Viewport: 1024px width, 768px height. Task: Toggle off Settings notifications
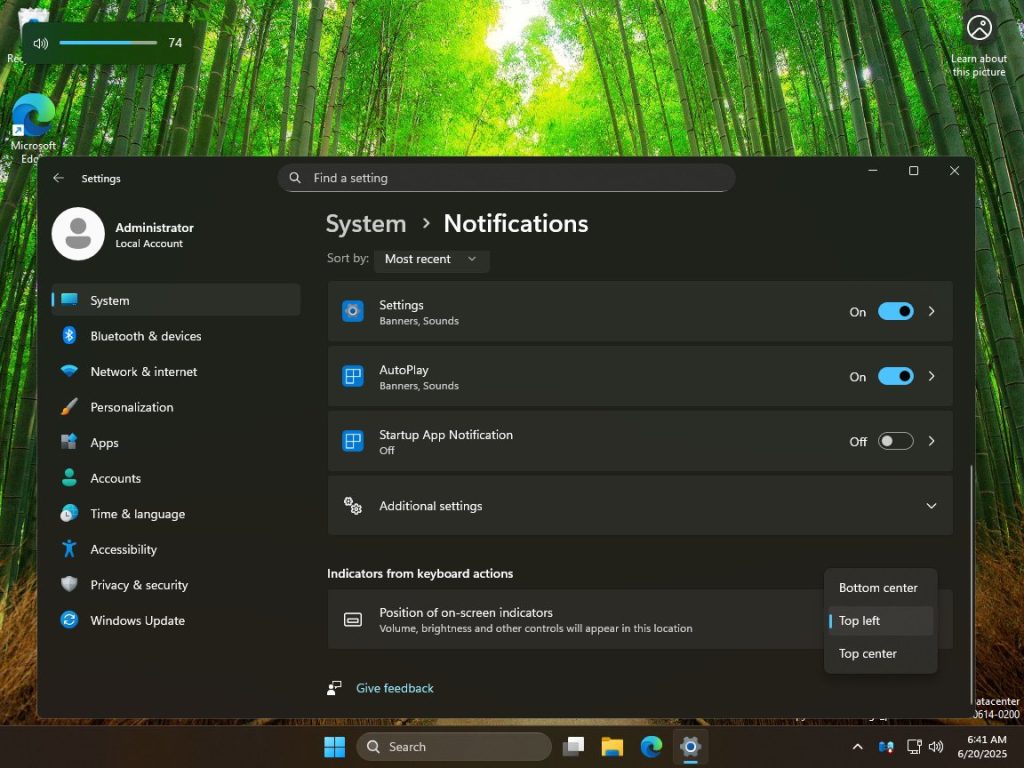895,311
